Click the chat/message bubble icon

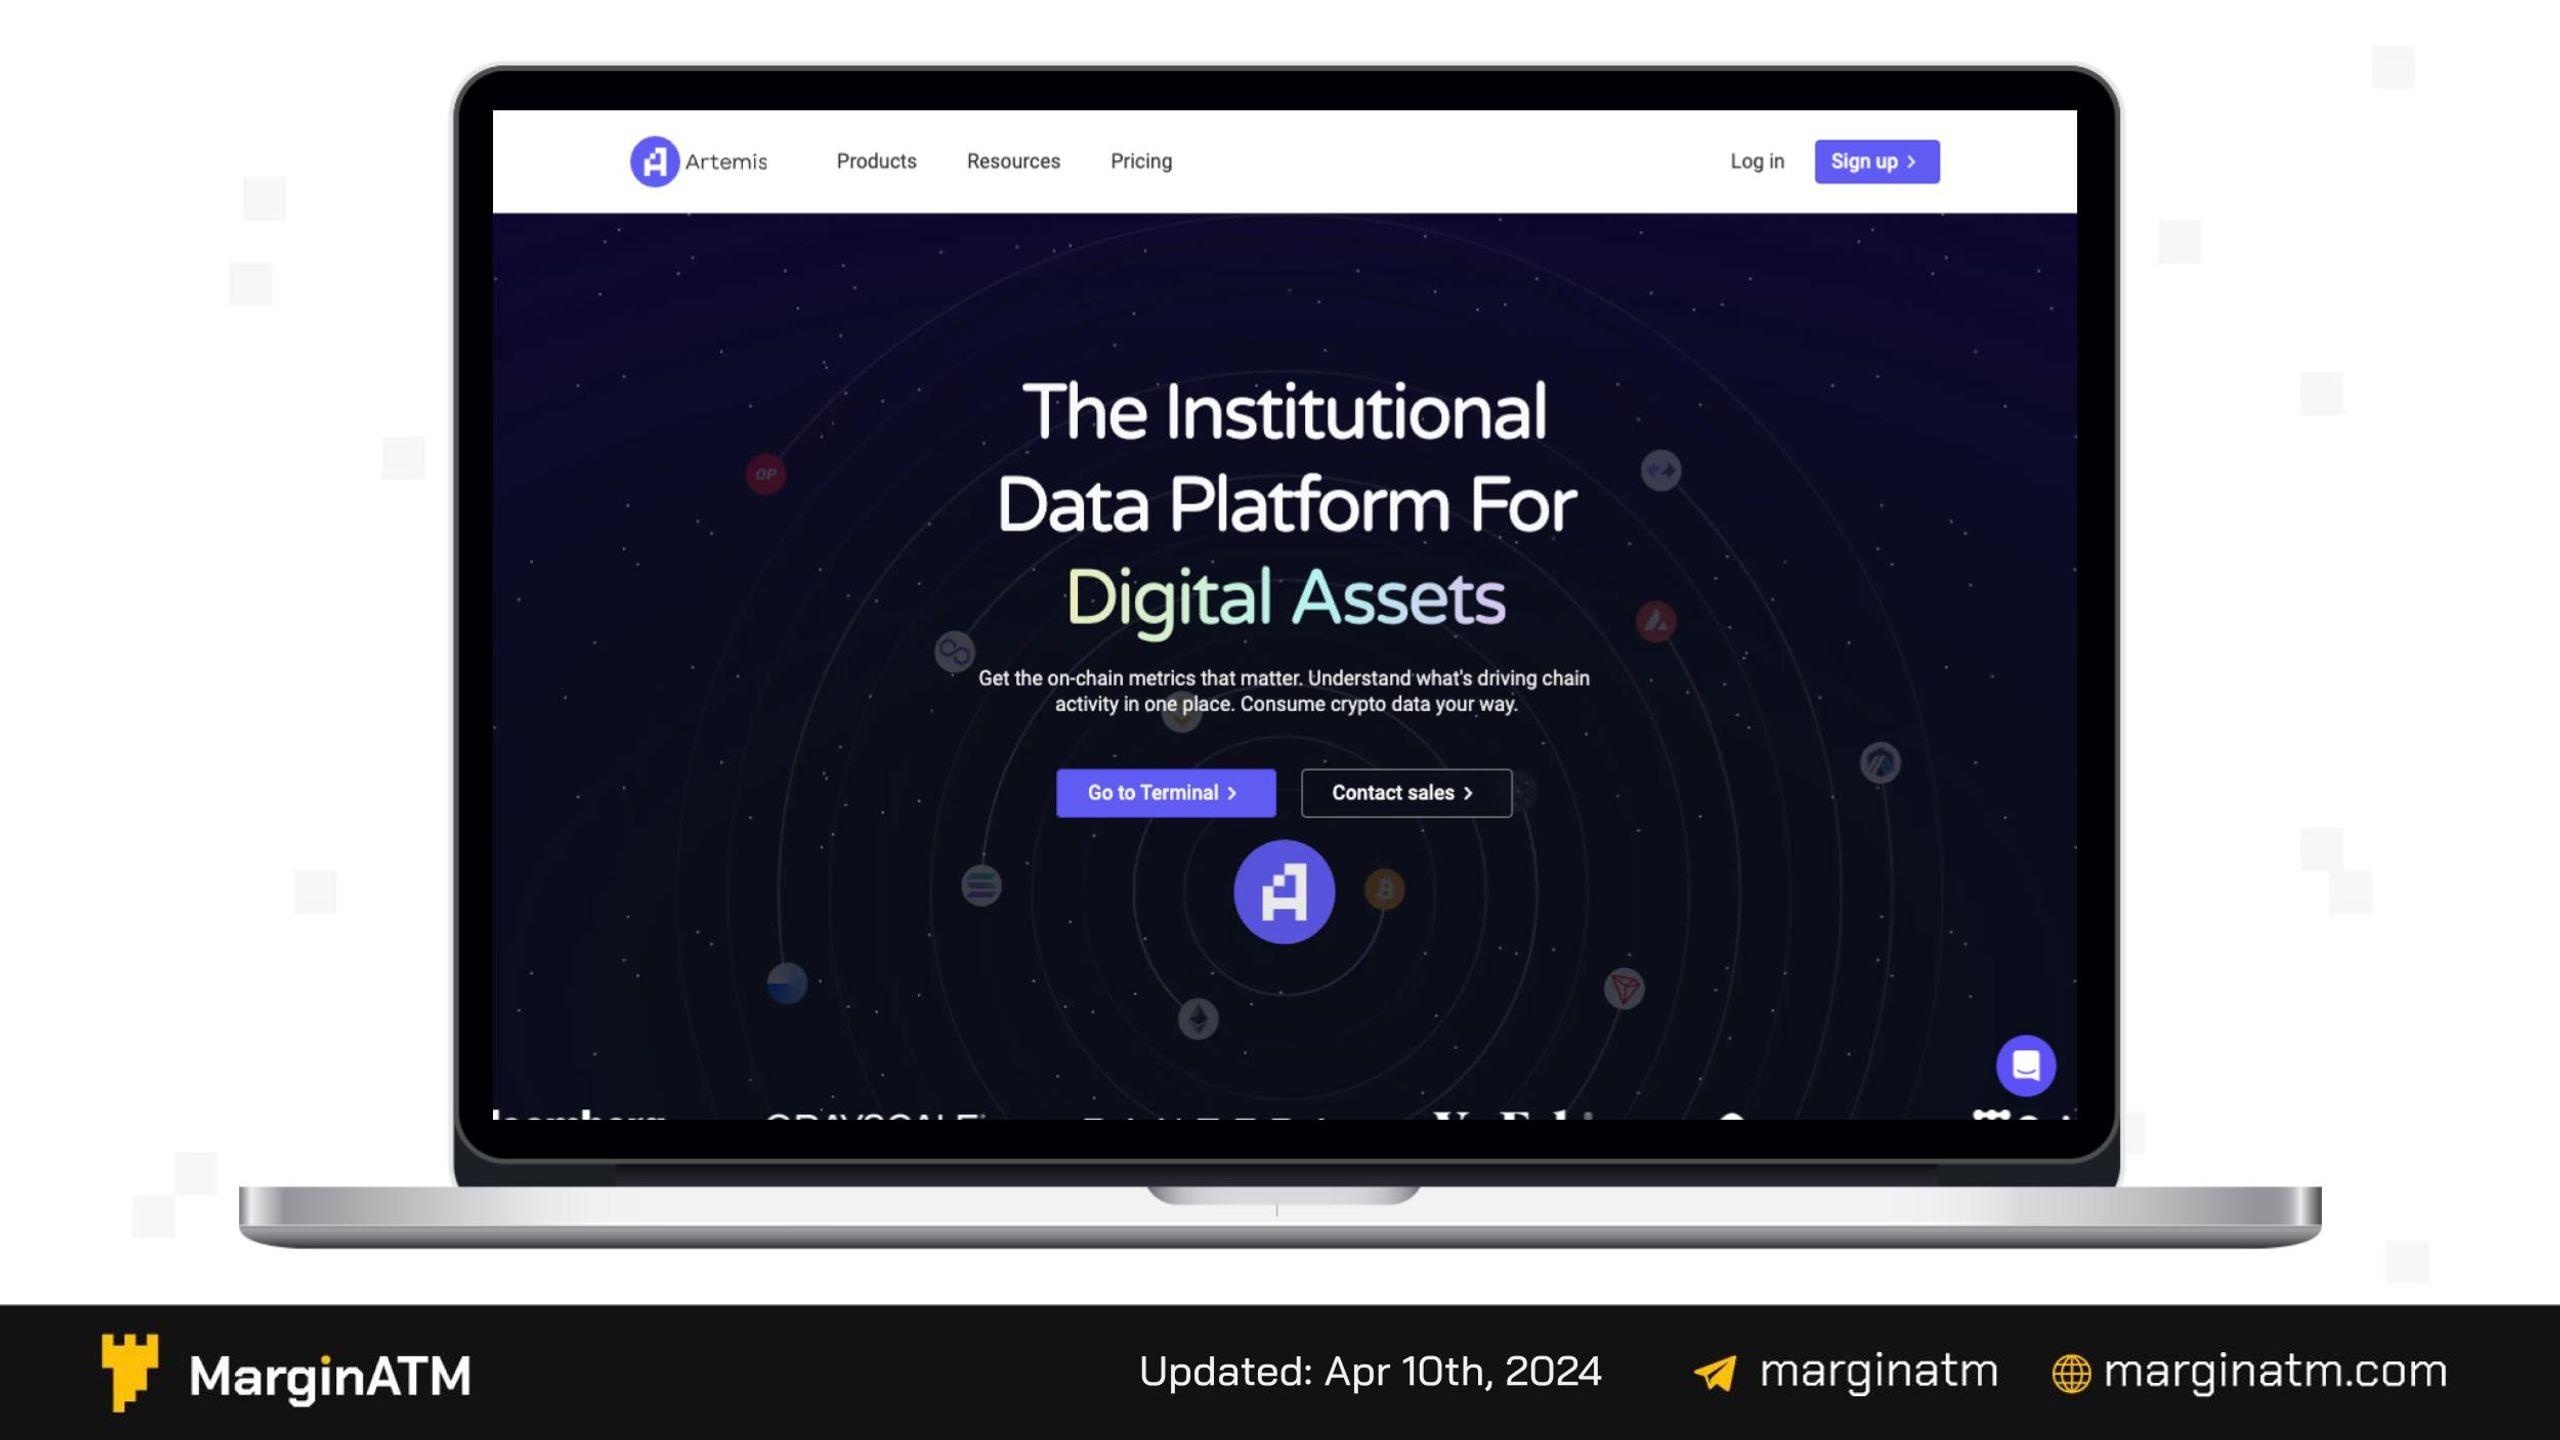(x=2025, y=1065)
